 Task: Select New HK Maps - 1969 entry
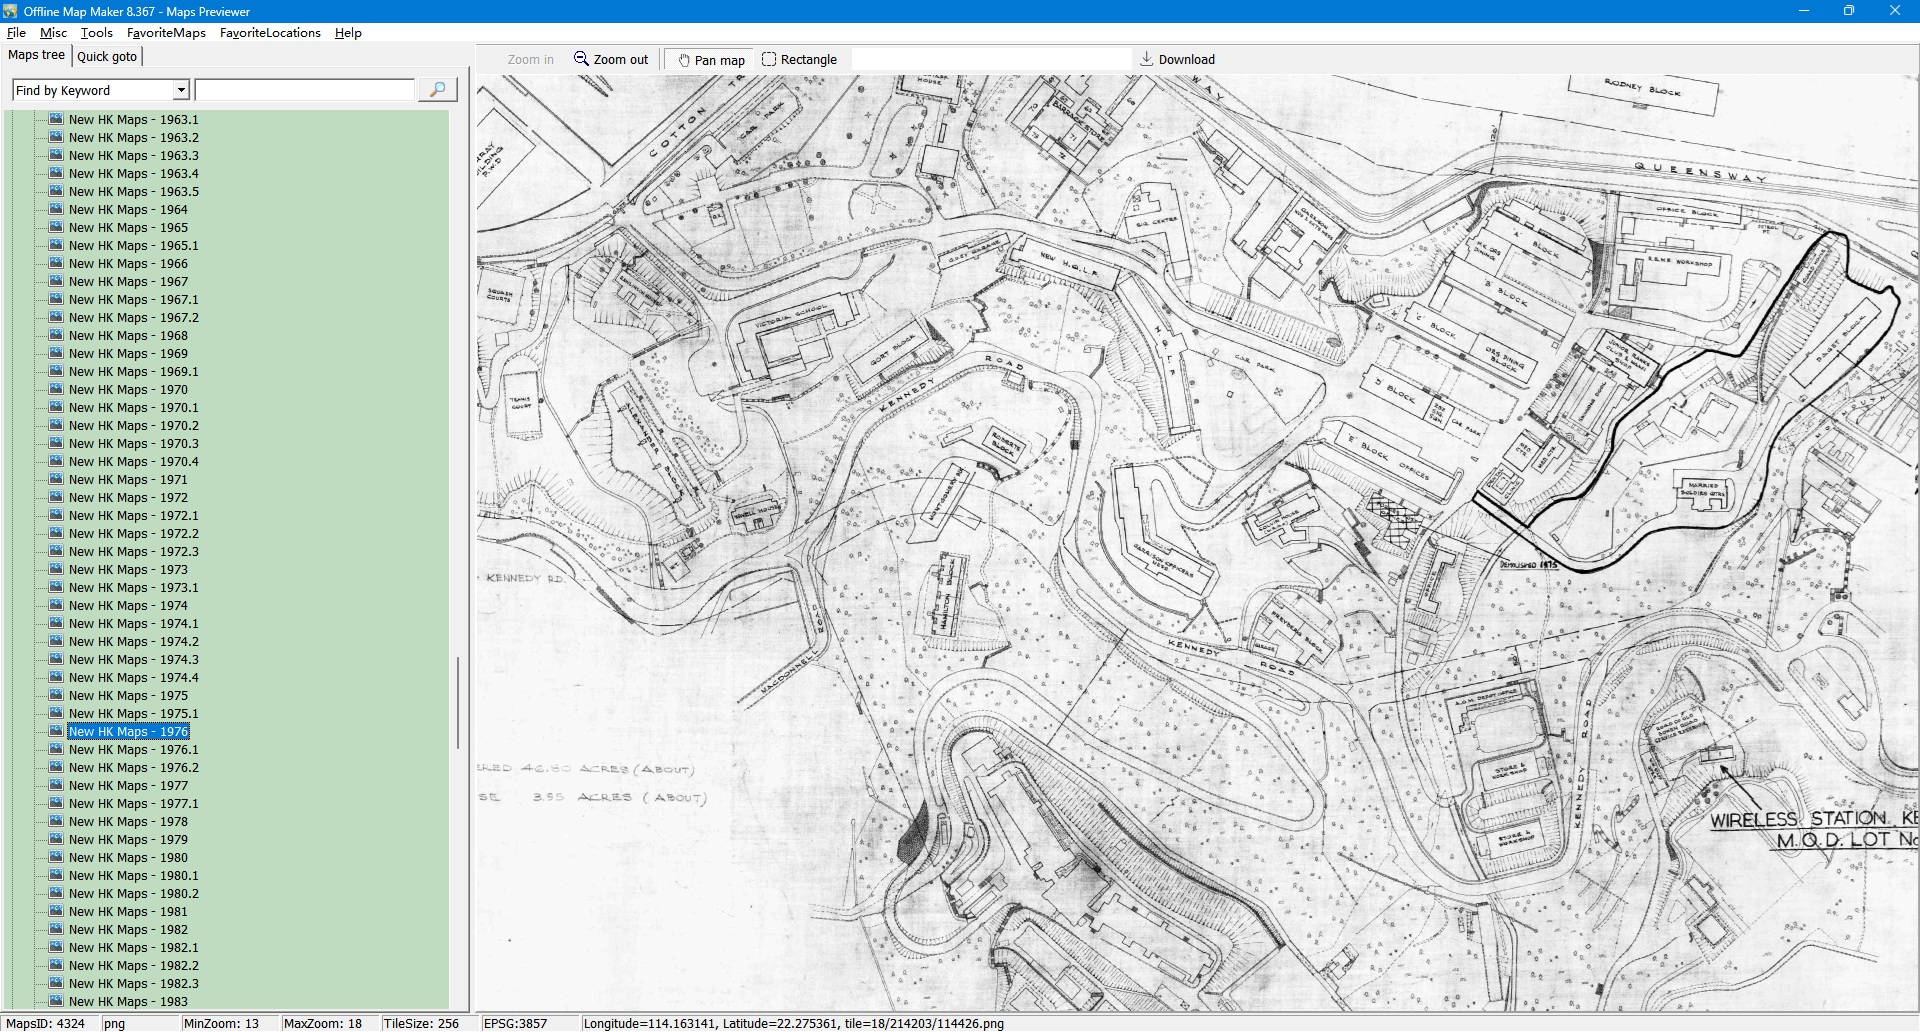tap(128, 354)
